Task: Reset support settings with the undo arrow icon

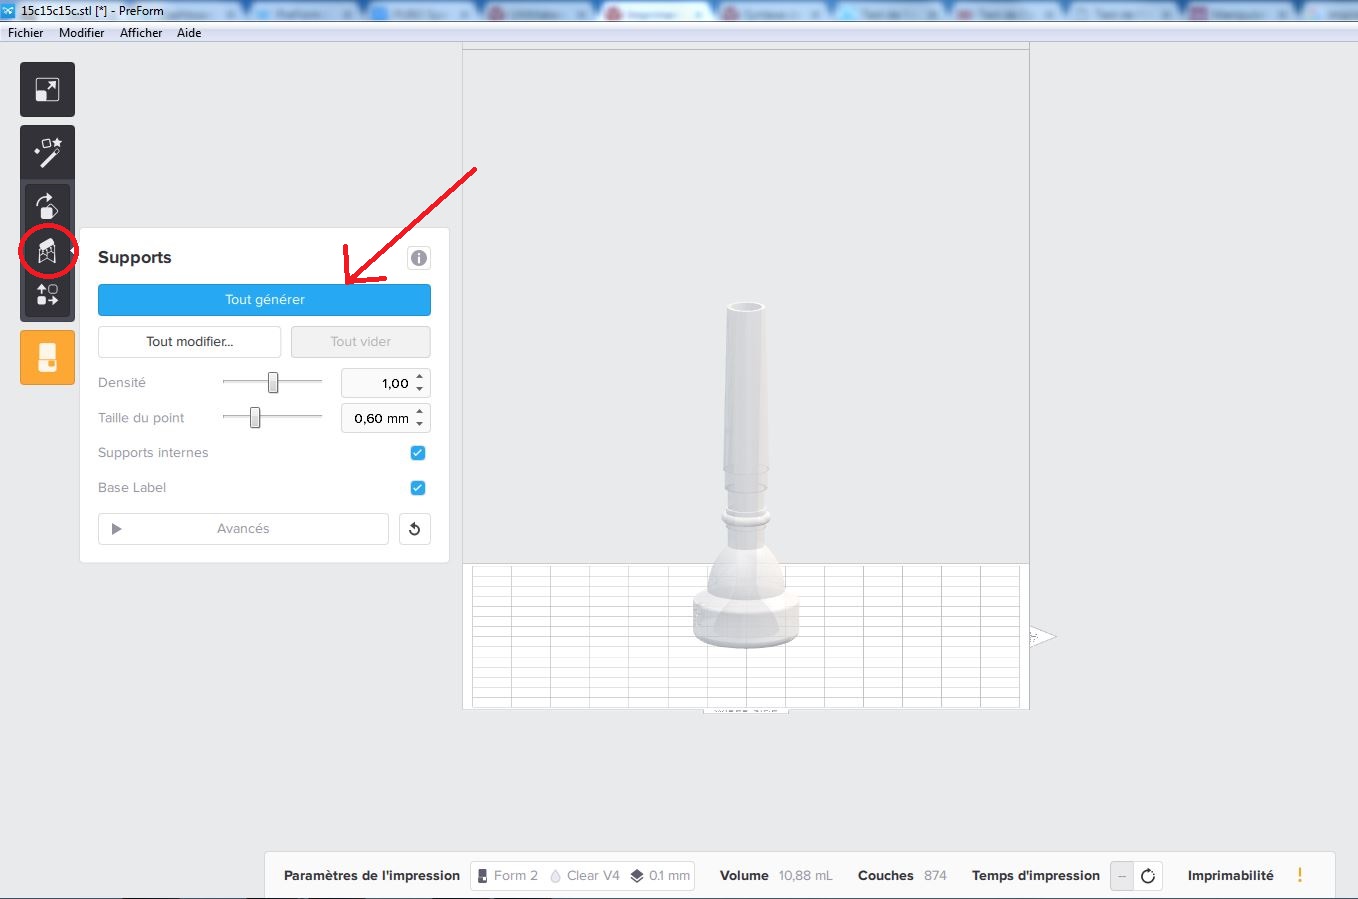Action: point(415,529)
